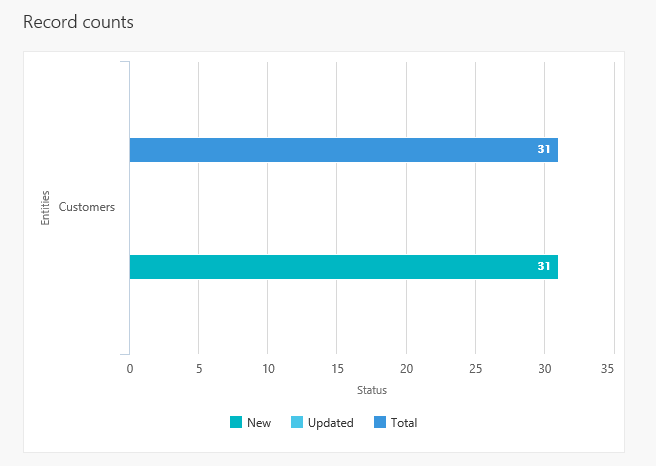This screenshot has width=656, height=466.
Task: Click the 35 tick on the horizontal axis
Action: [607, 369]
